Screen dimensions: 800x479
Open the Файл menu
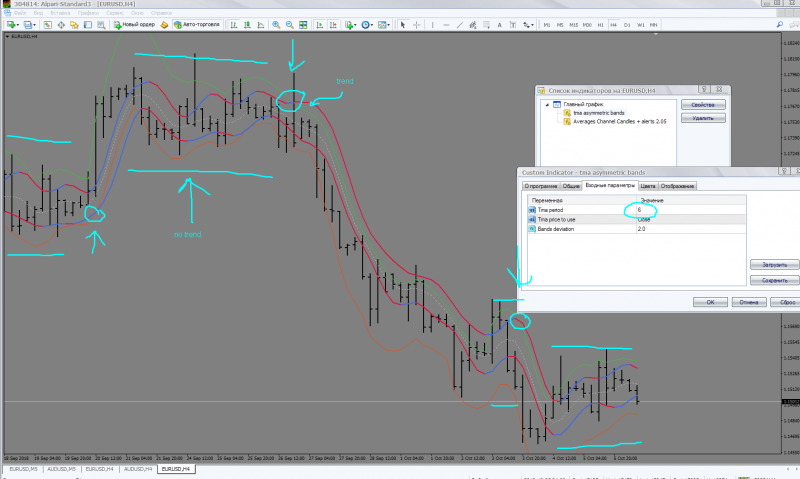[20, 13]
